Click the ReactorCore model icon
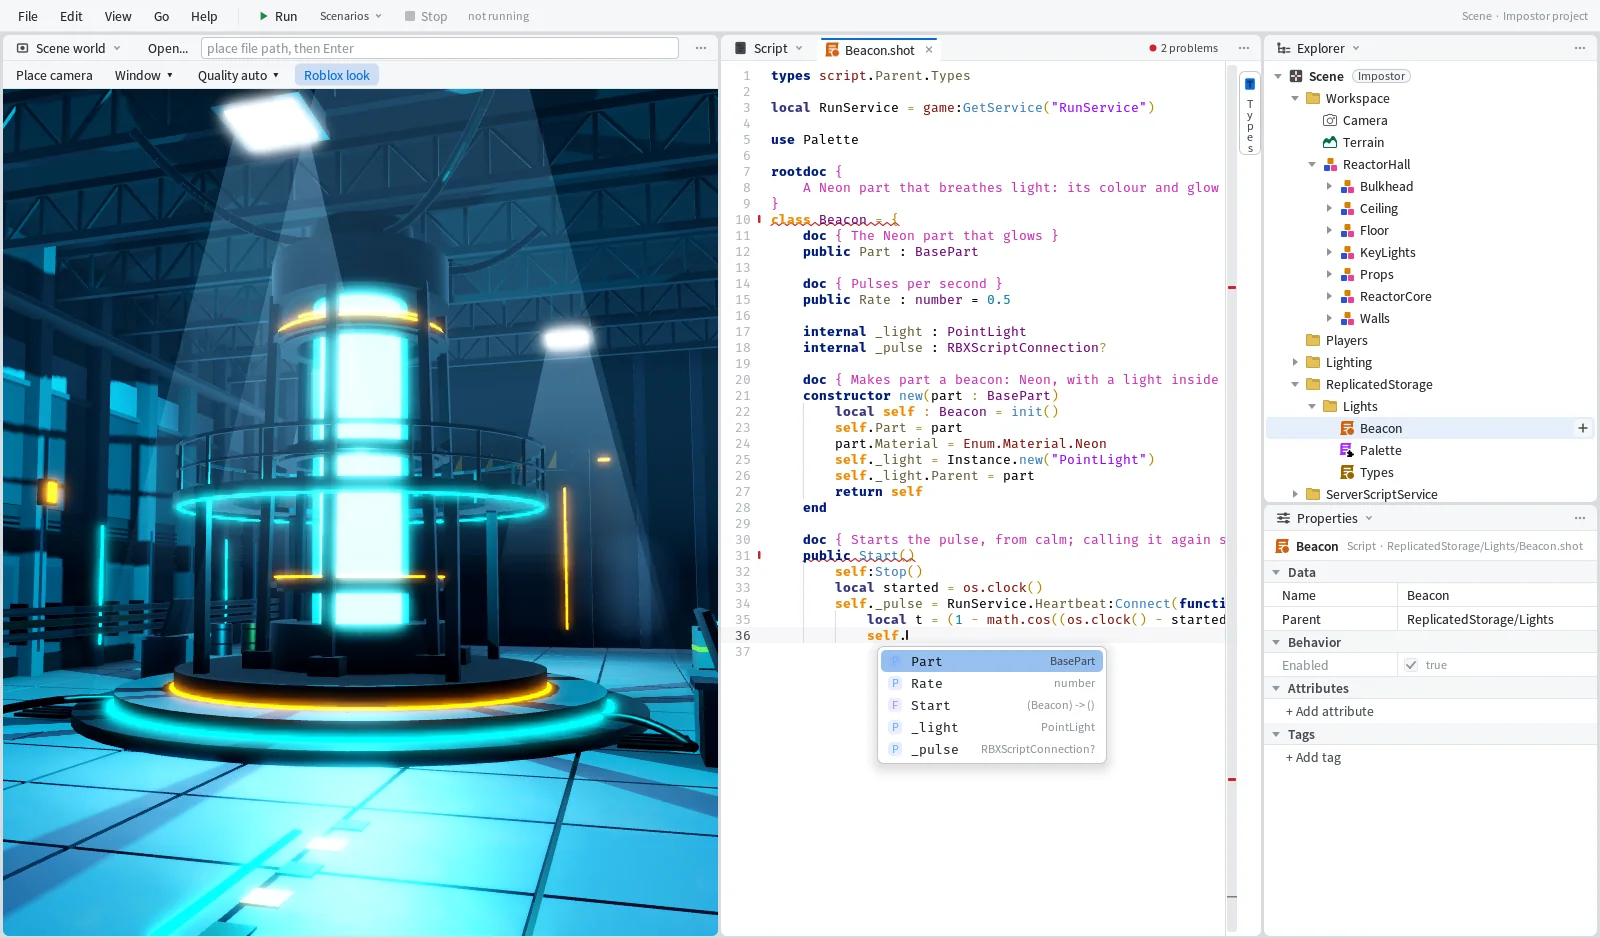The height and width of the screenshot is (938, 1600). 1347,296
